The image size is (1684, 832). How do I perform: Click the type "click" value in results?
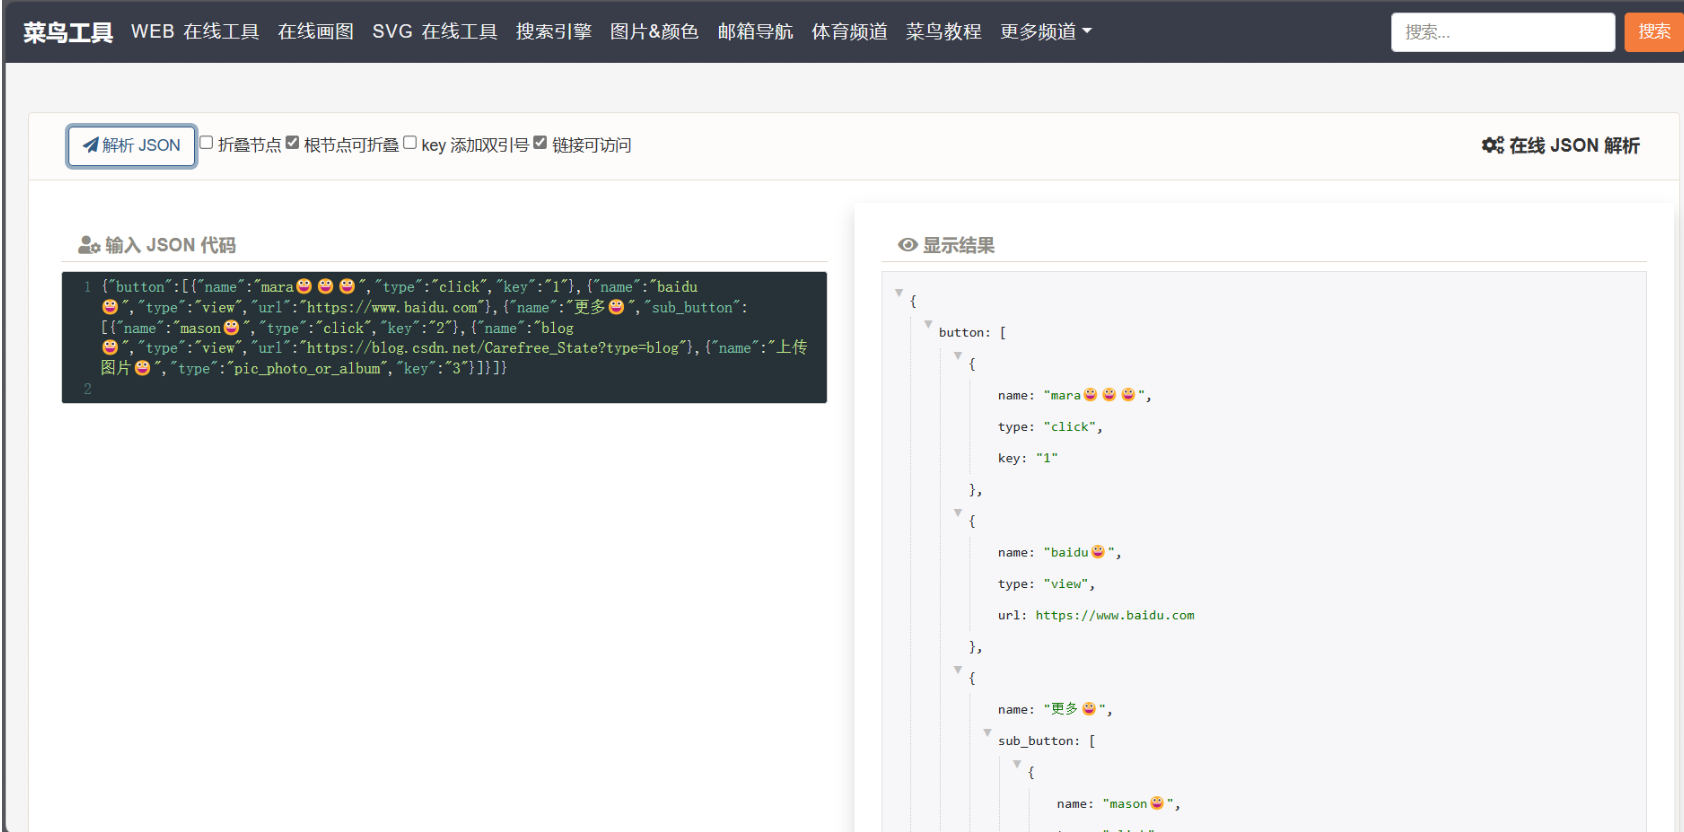coord(1069,427)
